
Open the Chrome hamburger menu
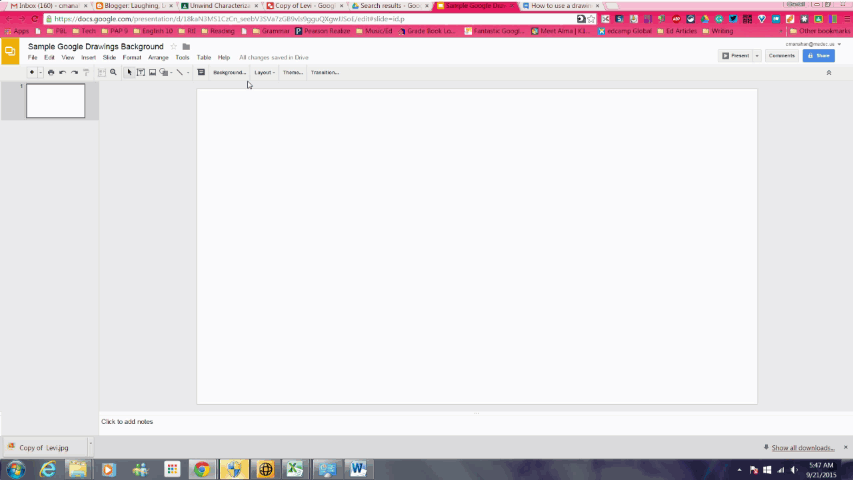(847, 19)
